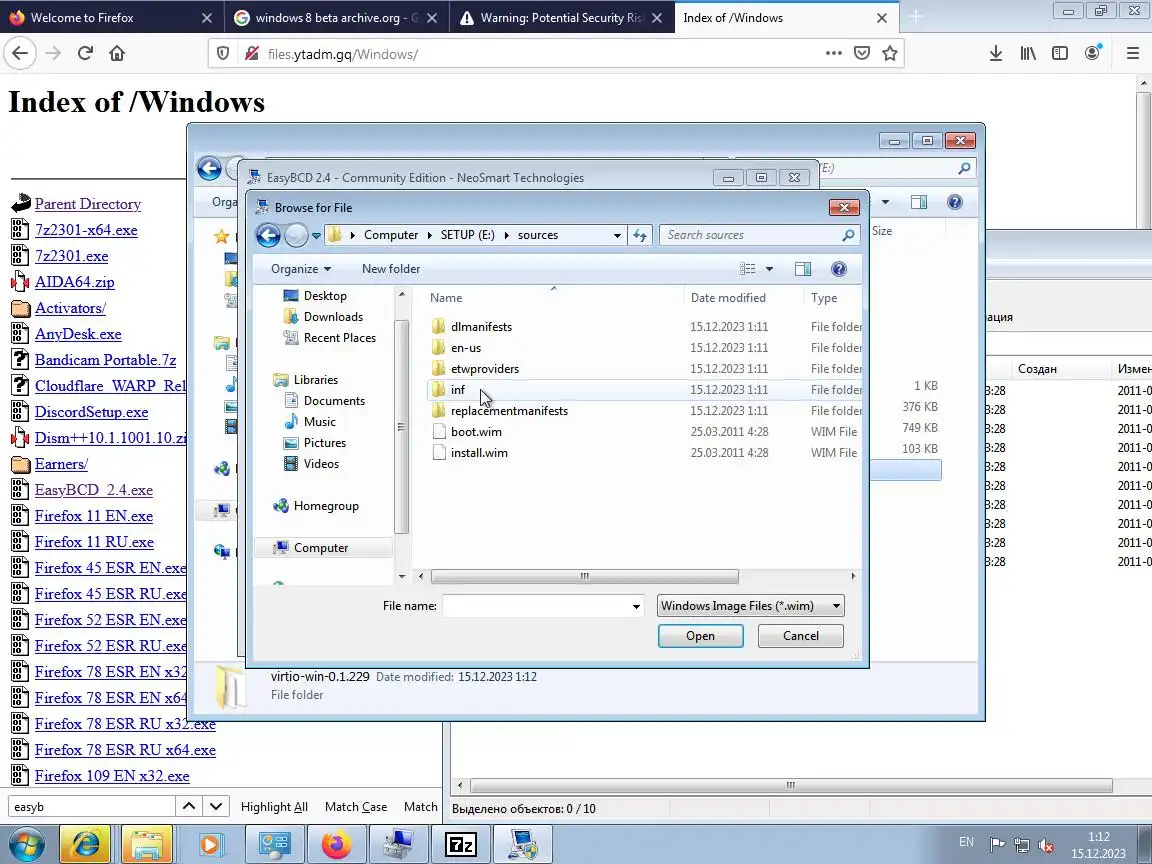
Task: Open file type filter Windows Image Files dropdown
Action: click(x=750, y=606)
